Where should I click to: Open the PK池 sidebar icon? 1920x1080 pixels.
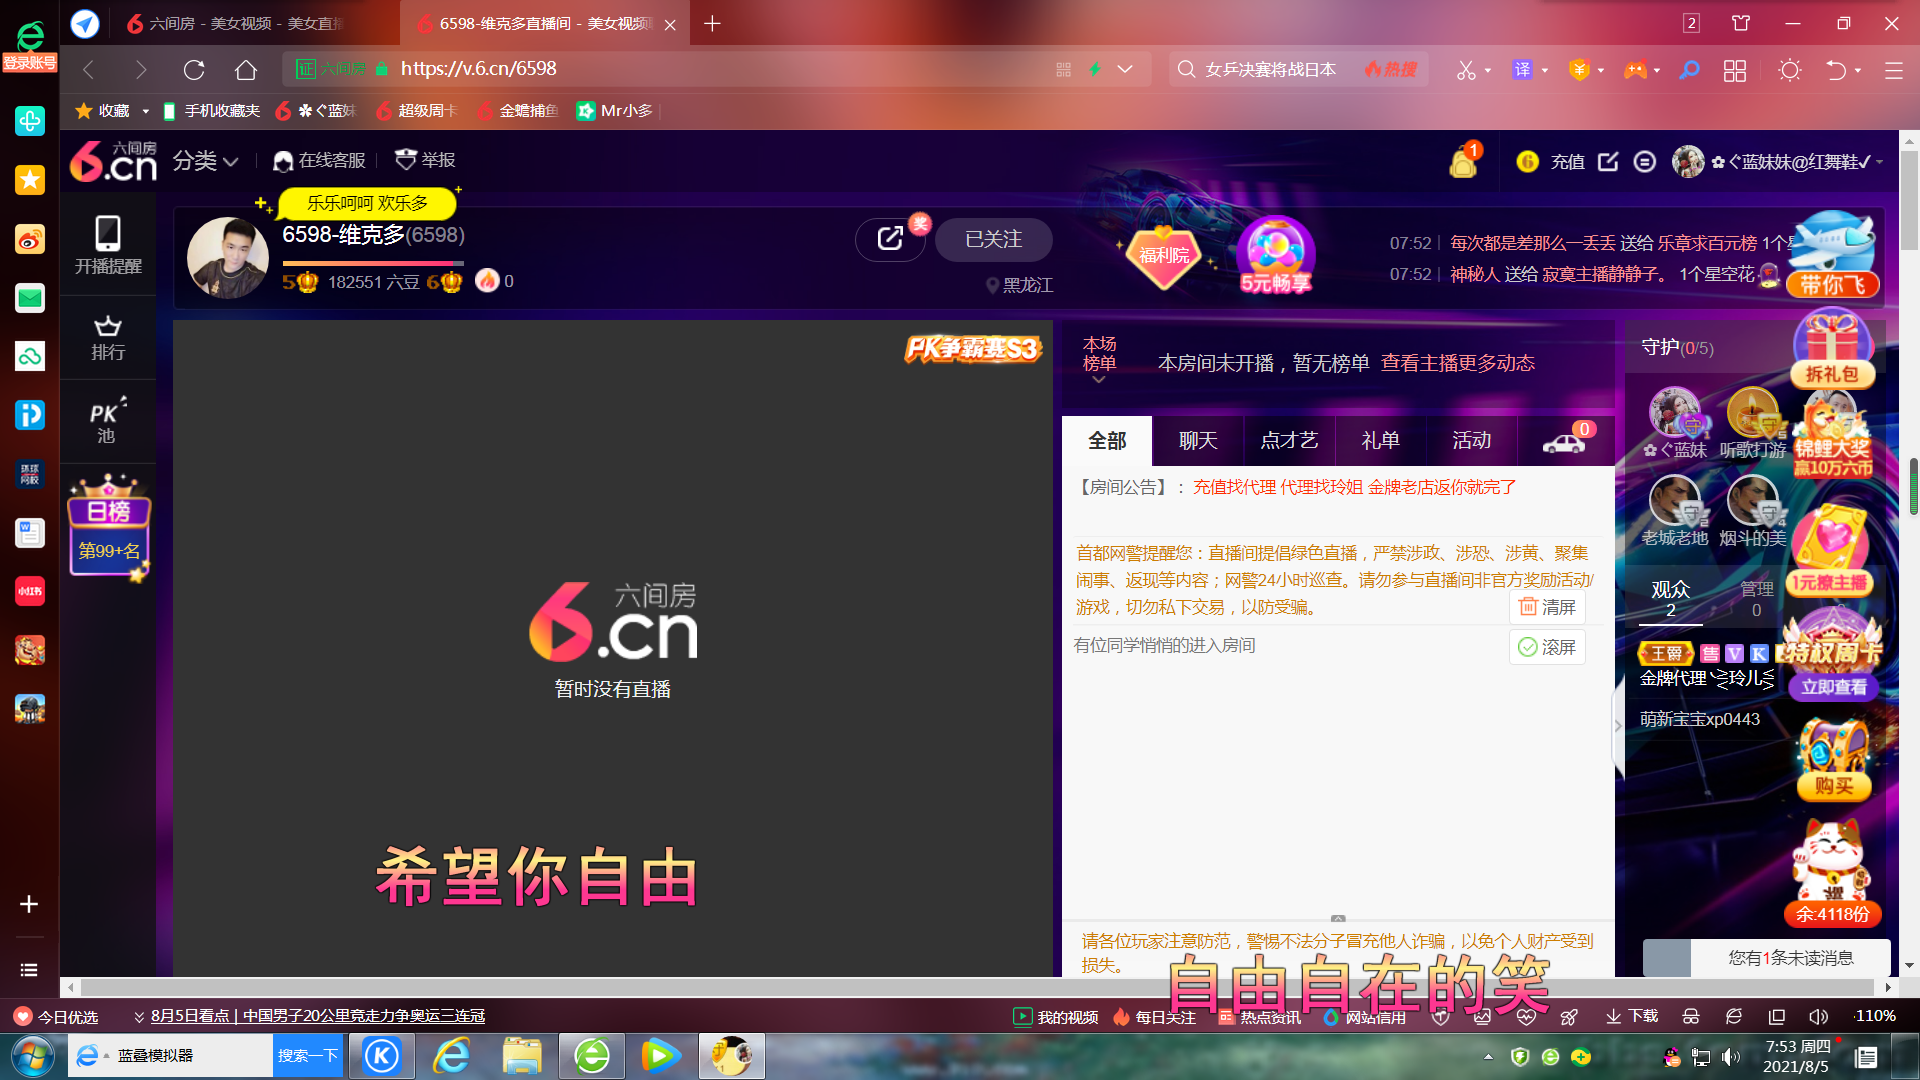coord(107,421)
